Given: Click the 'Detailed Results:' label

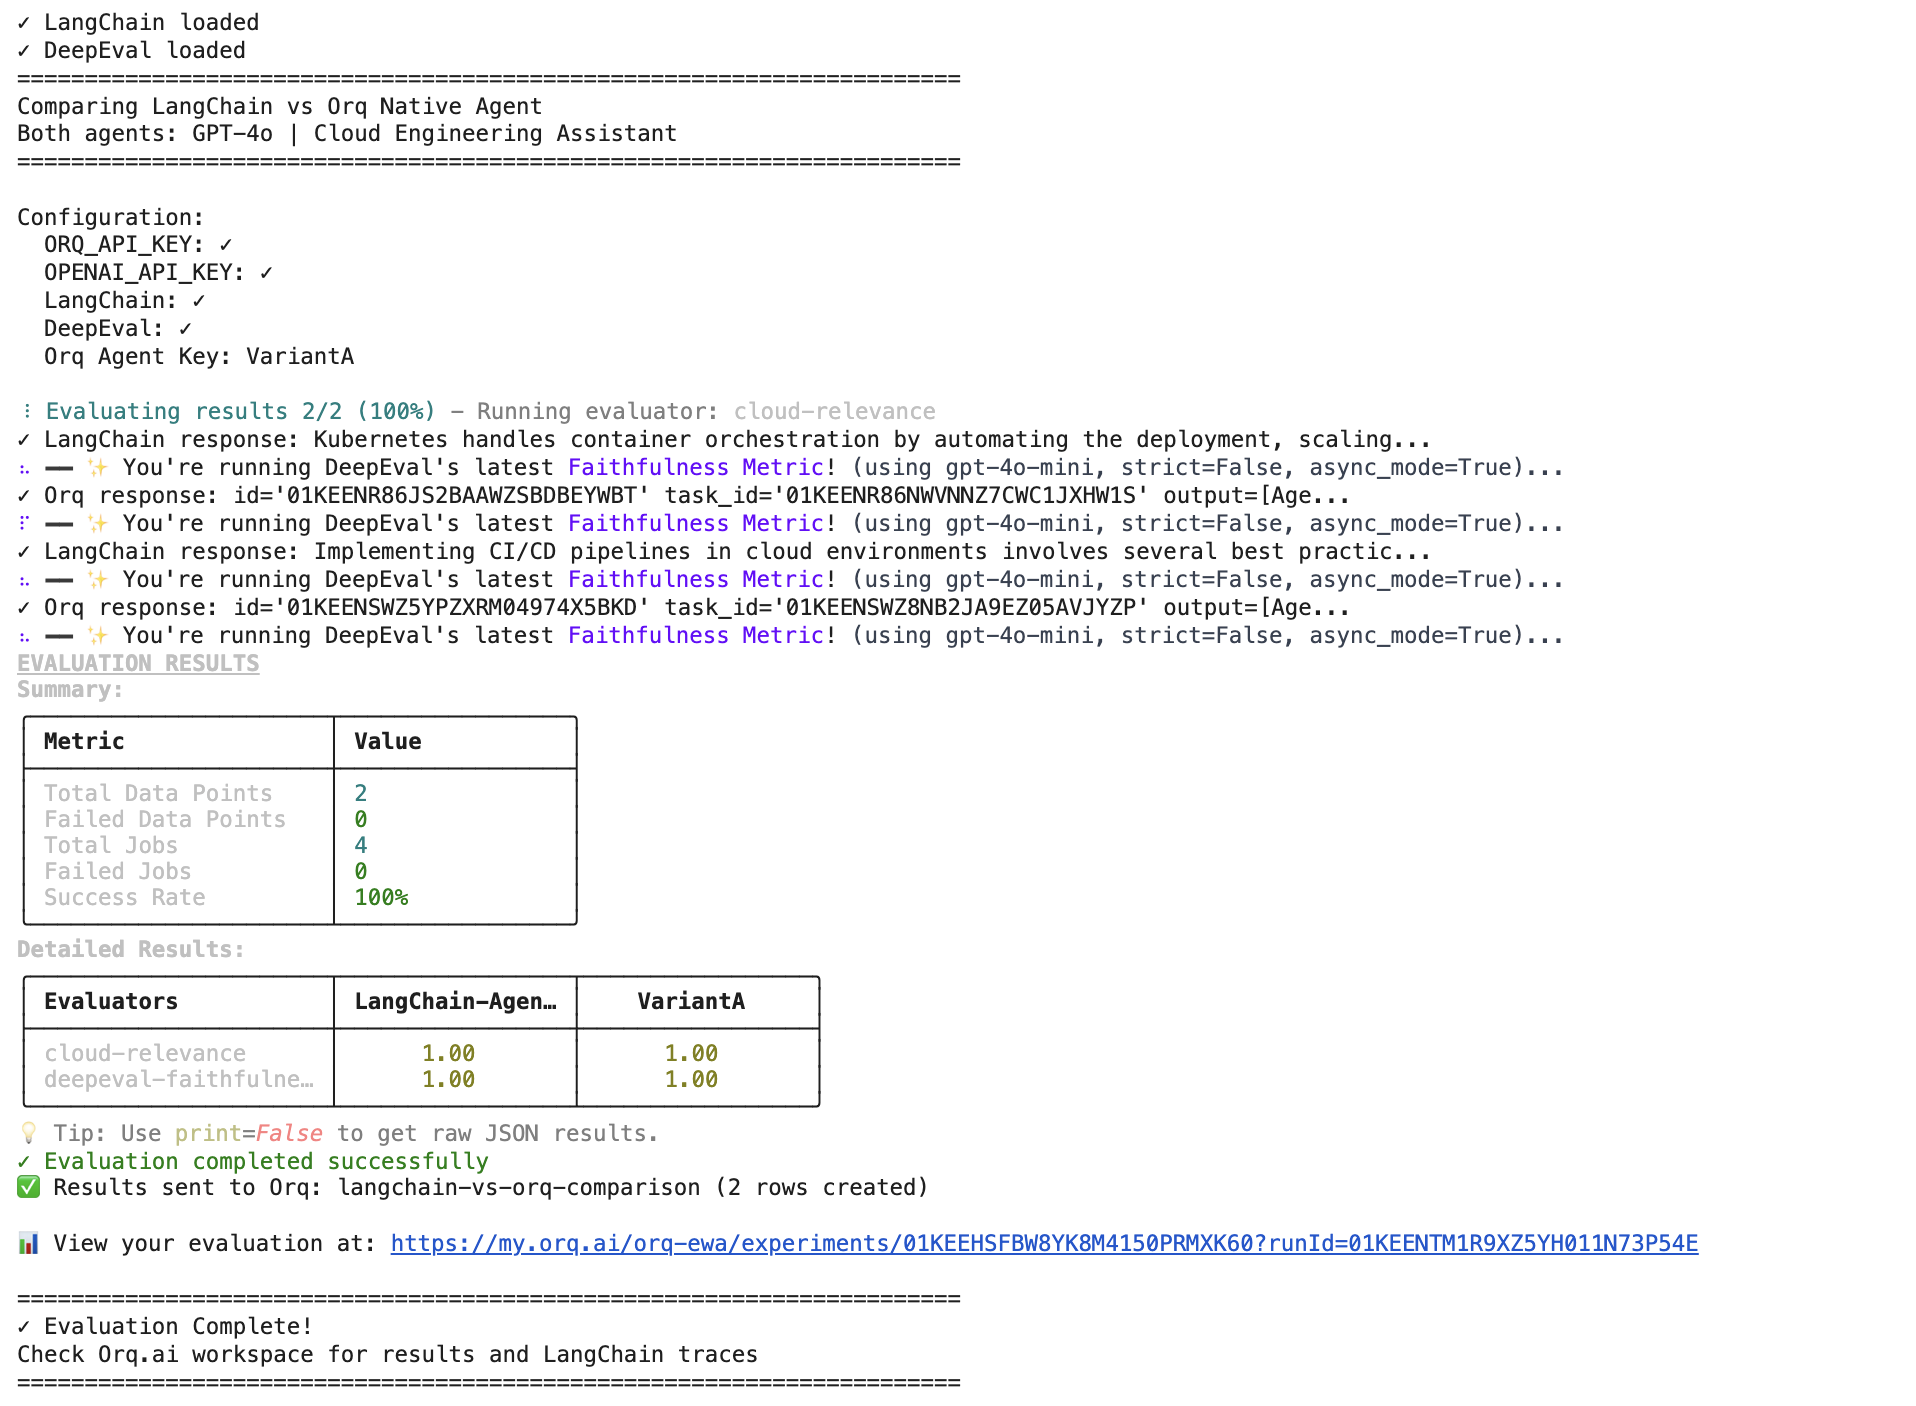Looking at the screenshot, I should click(131, 949).
